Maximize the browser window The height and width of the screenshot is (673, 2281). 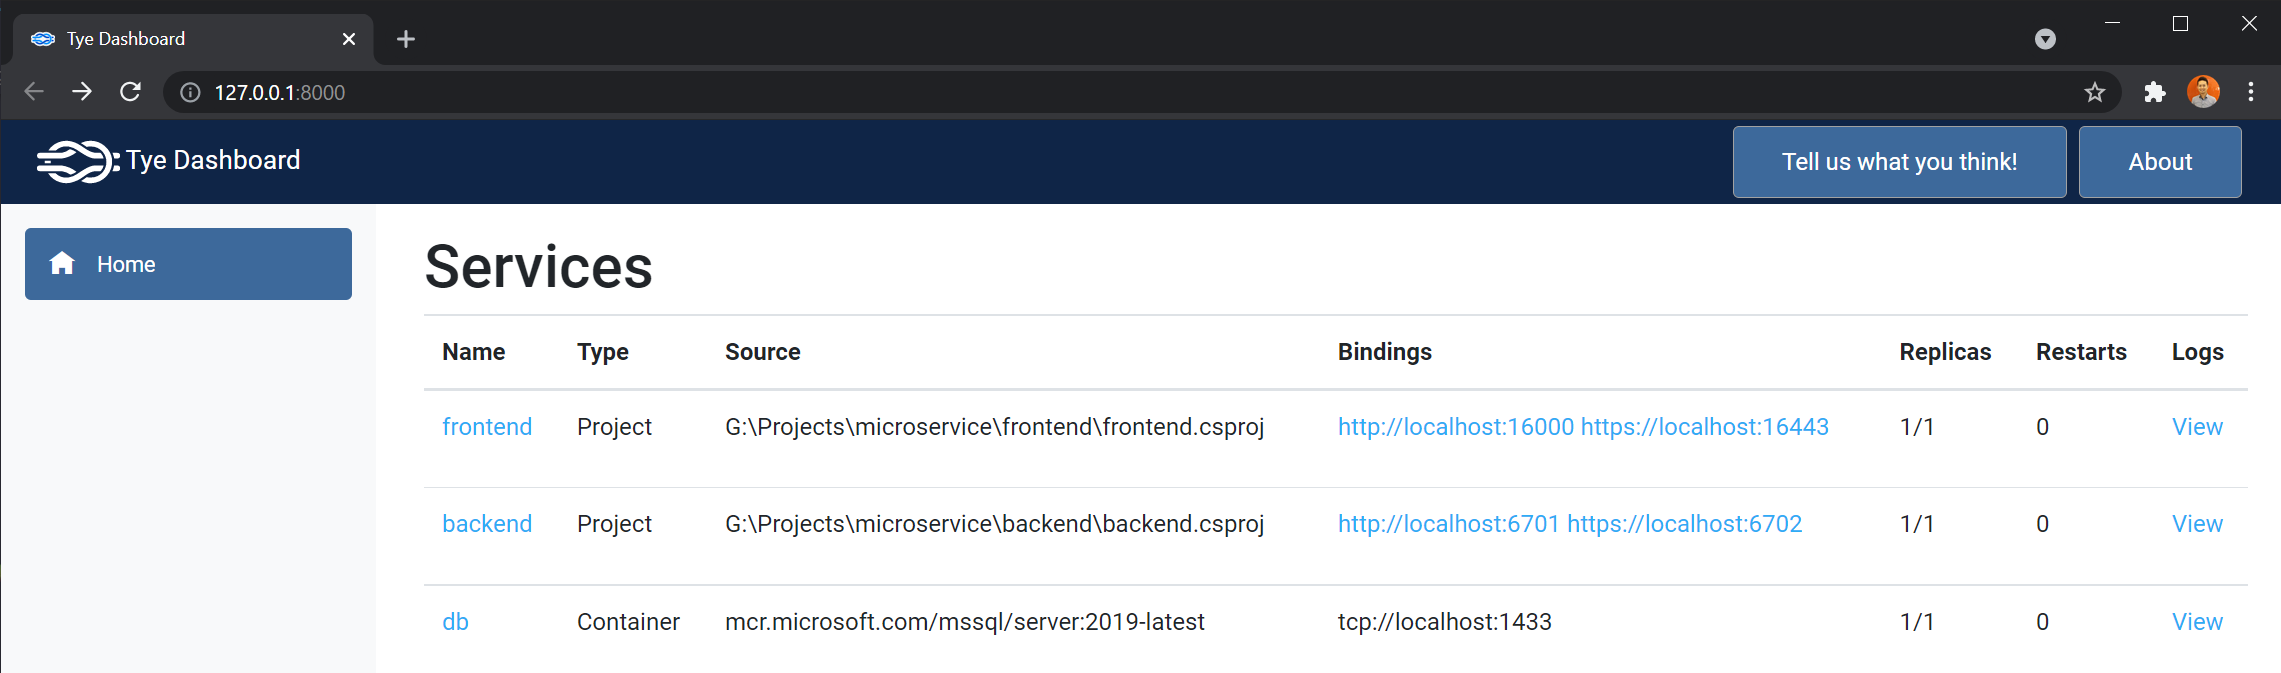pyautogui.click(x=2181, y=23)
